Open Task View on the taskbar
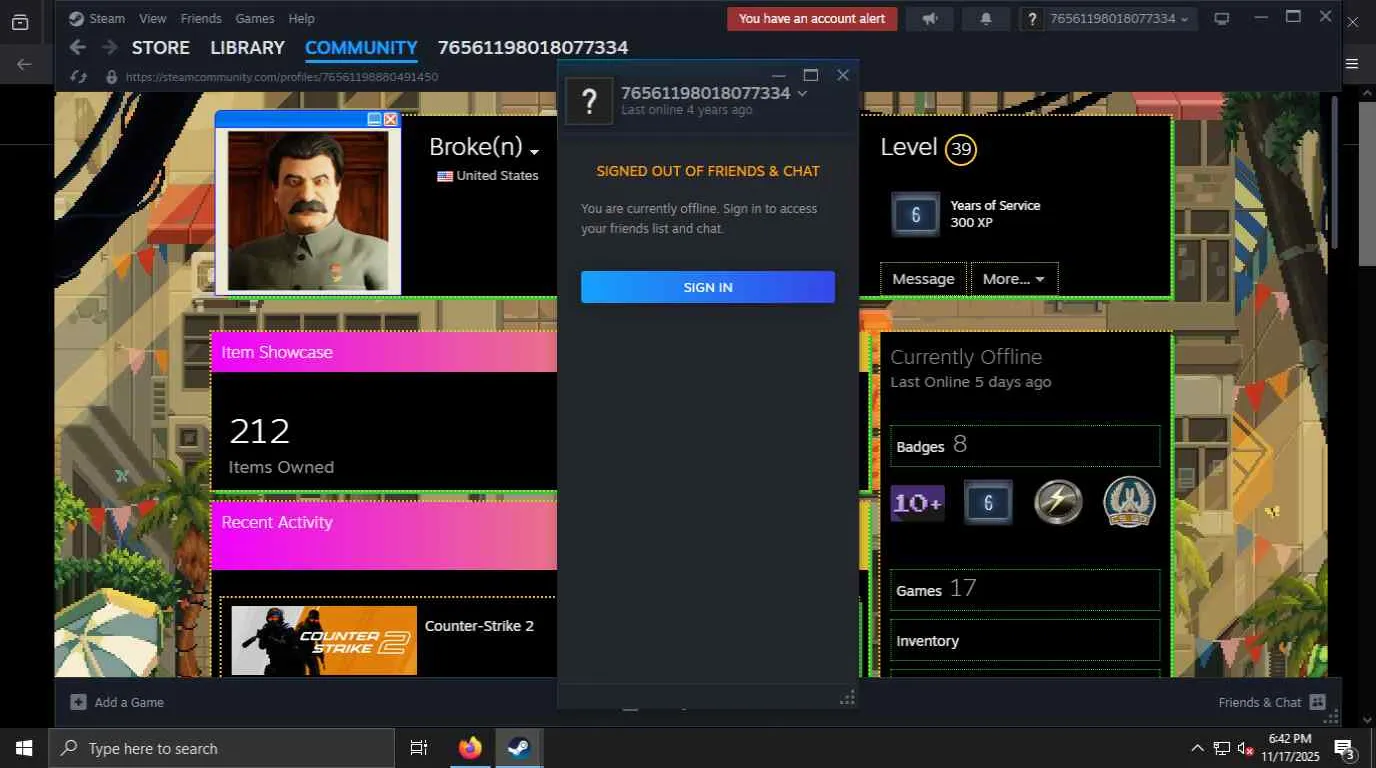This screenshot has height=768, width=1376. tap(419, 748)
